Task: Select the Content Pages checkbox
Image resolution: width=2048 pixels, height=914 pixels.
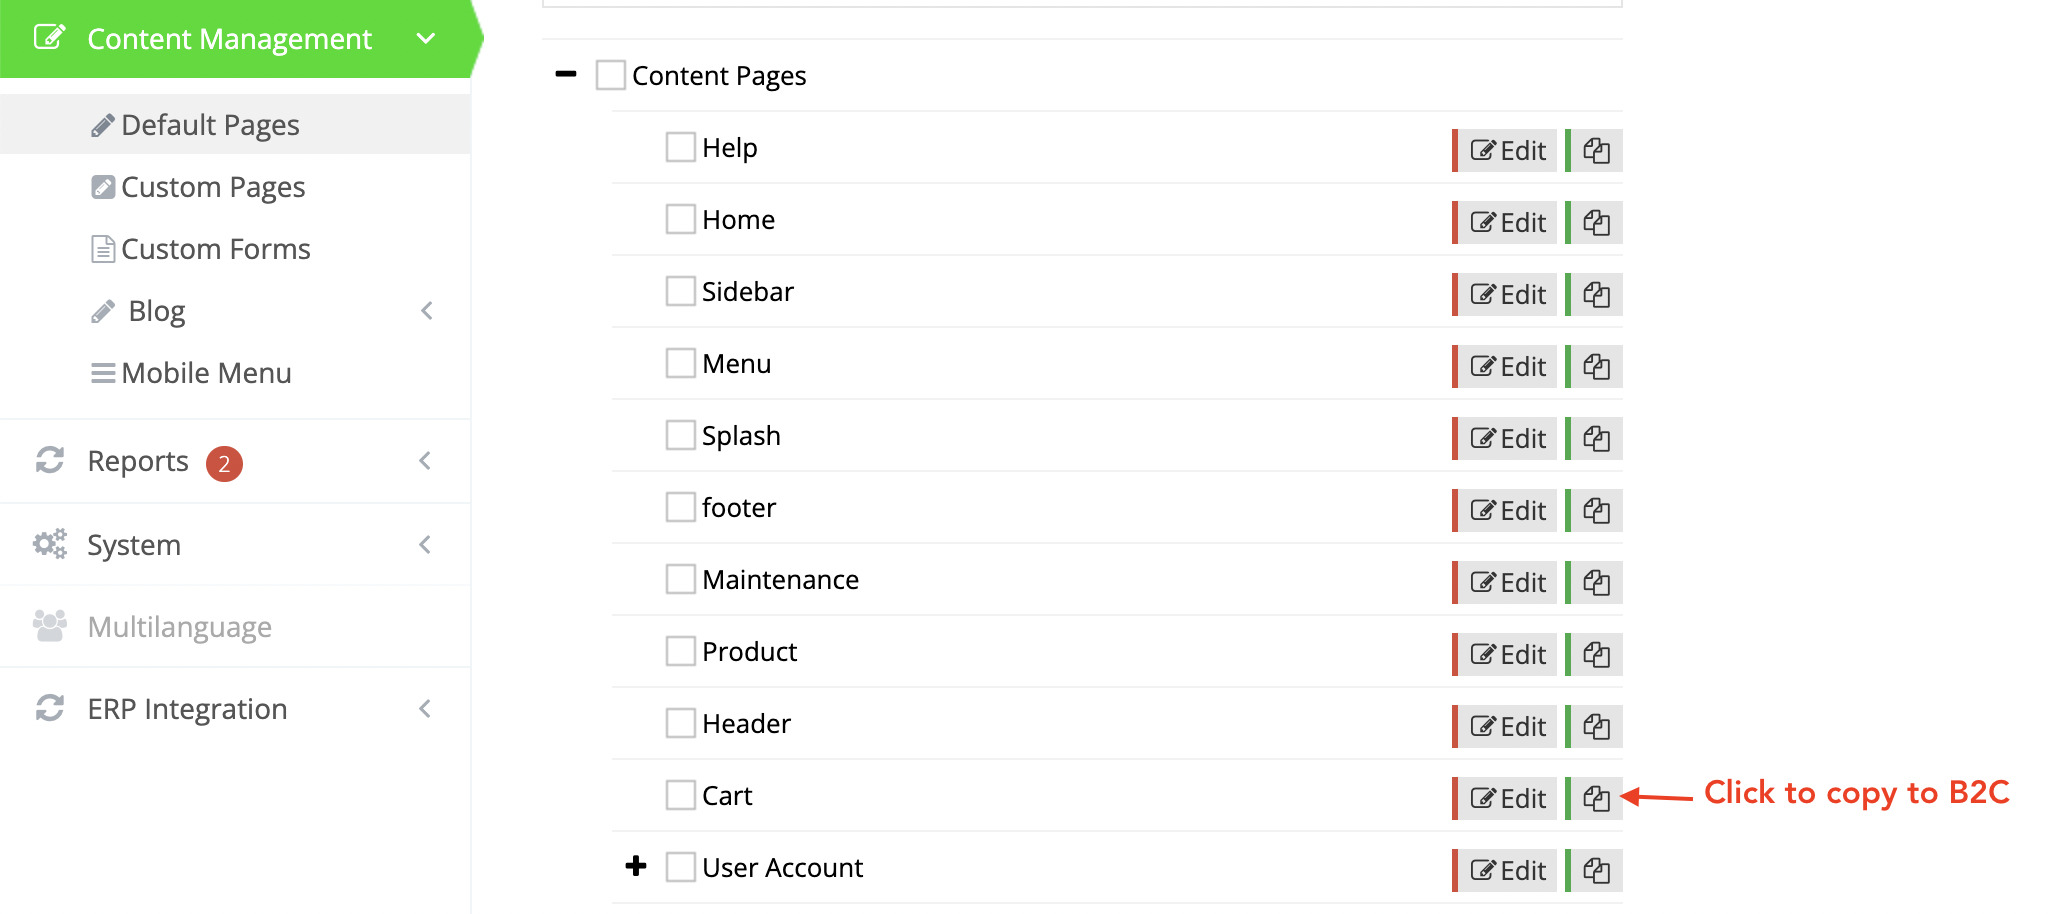Action: 610,74
